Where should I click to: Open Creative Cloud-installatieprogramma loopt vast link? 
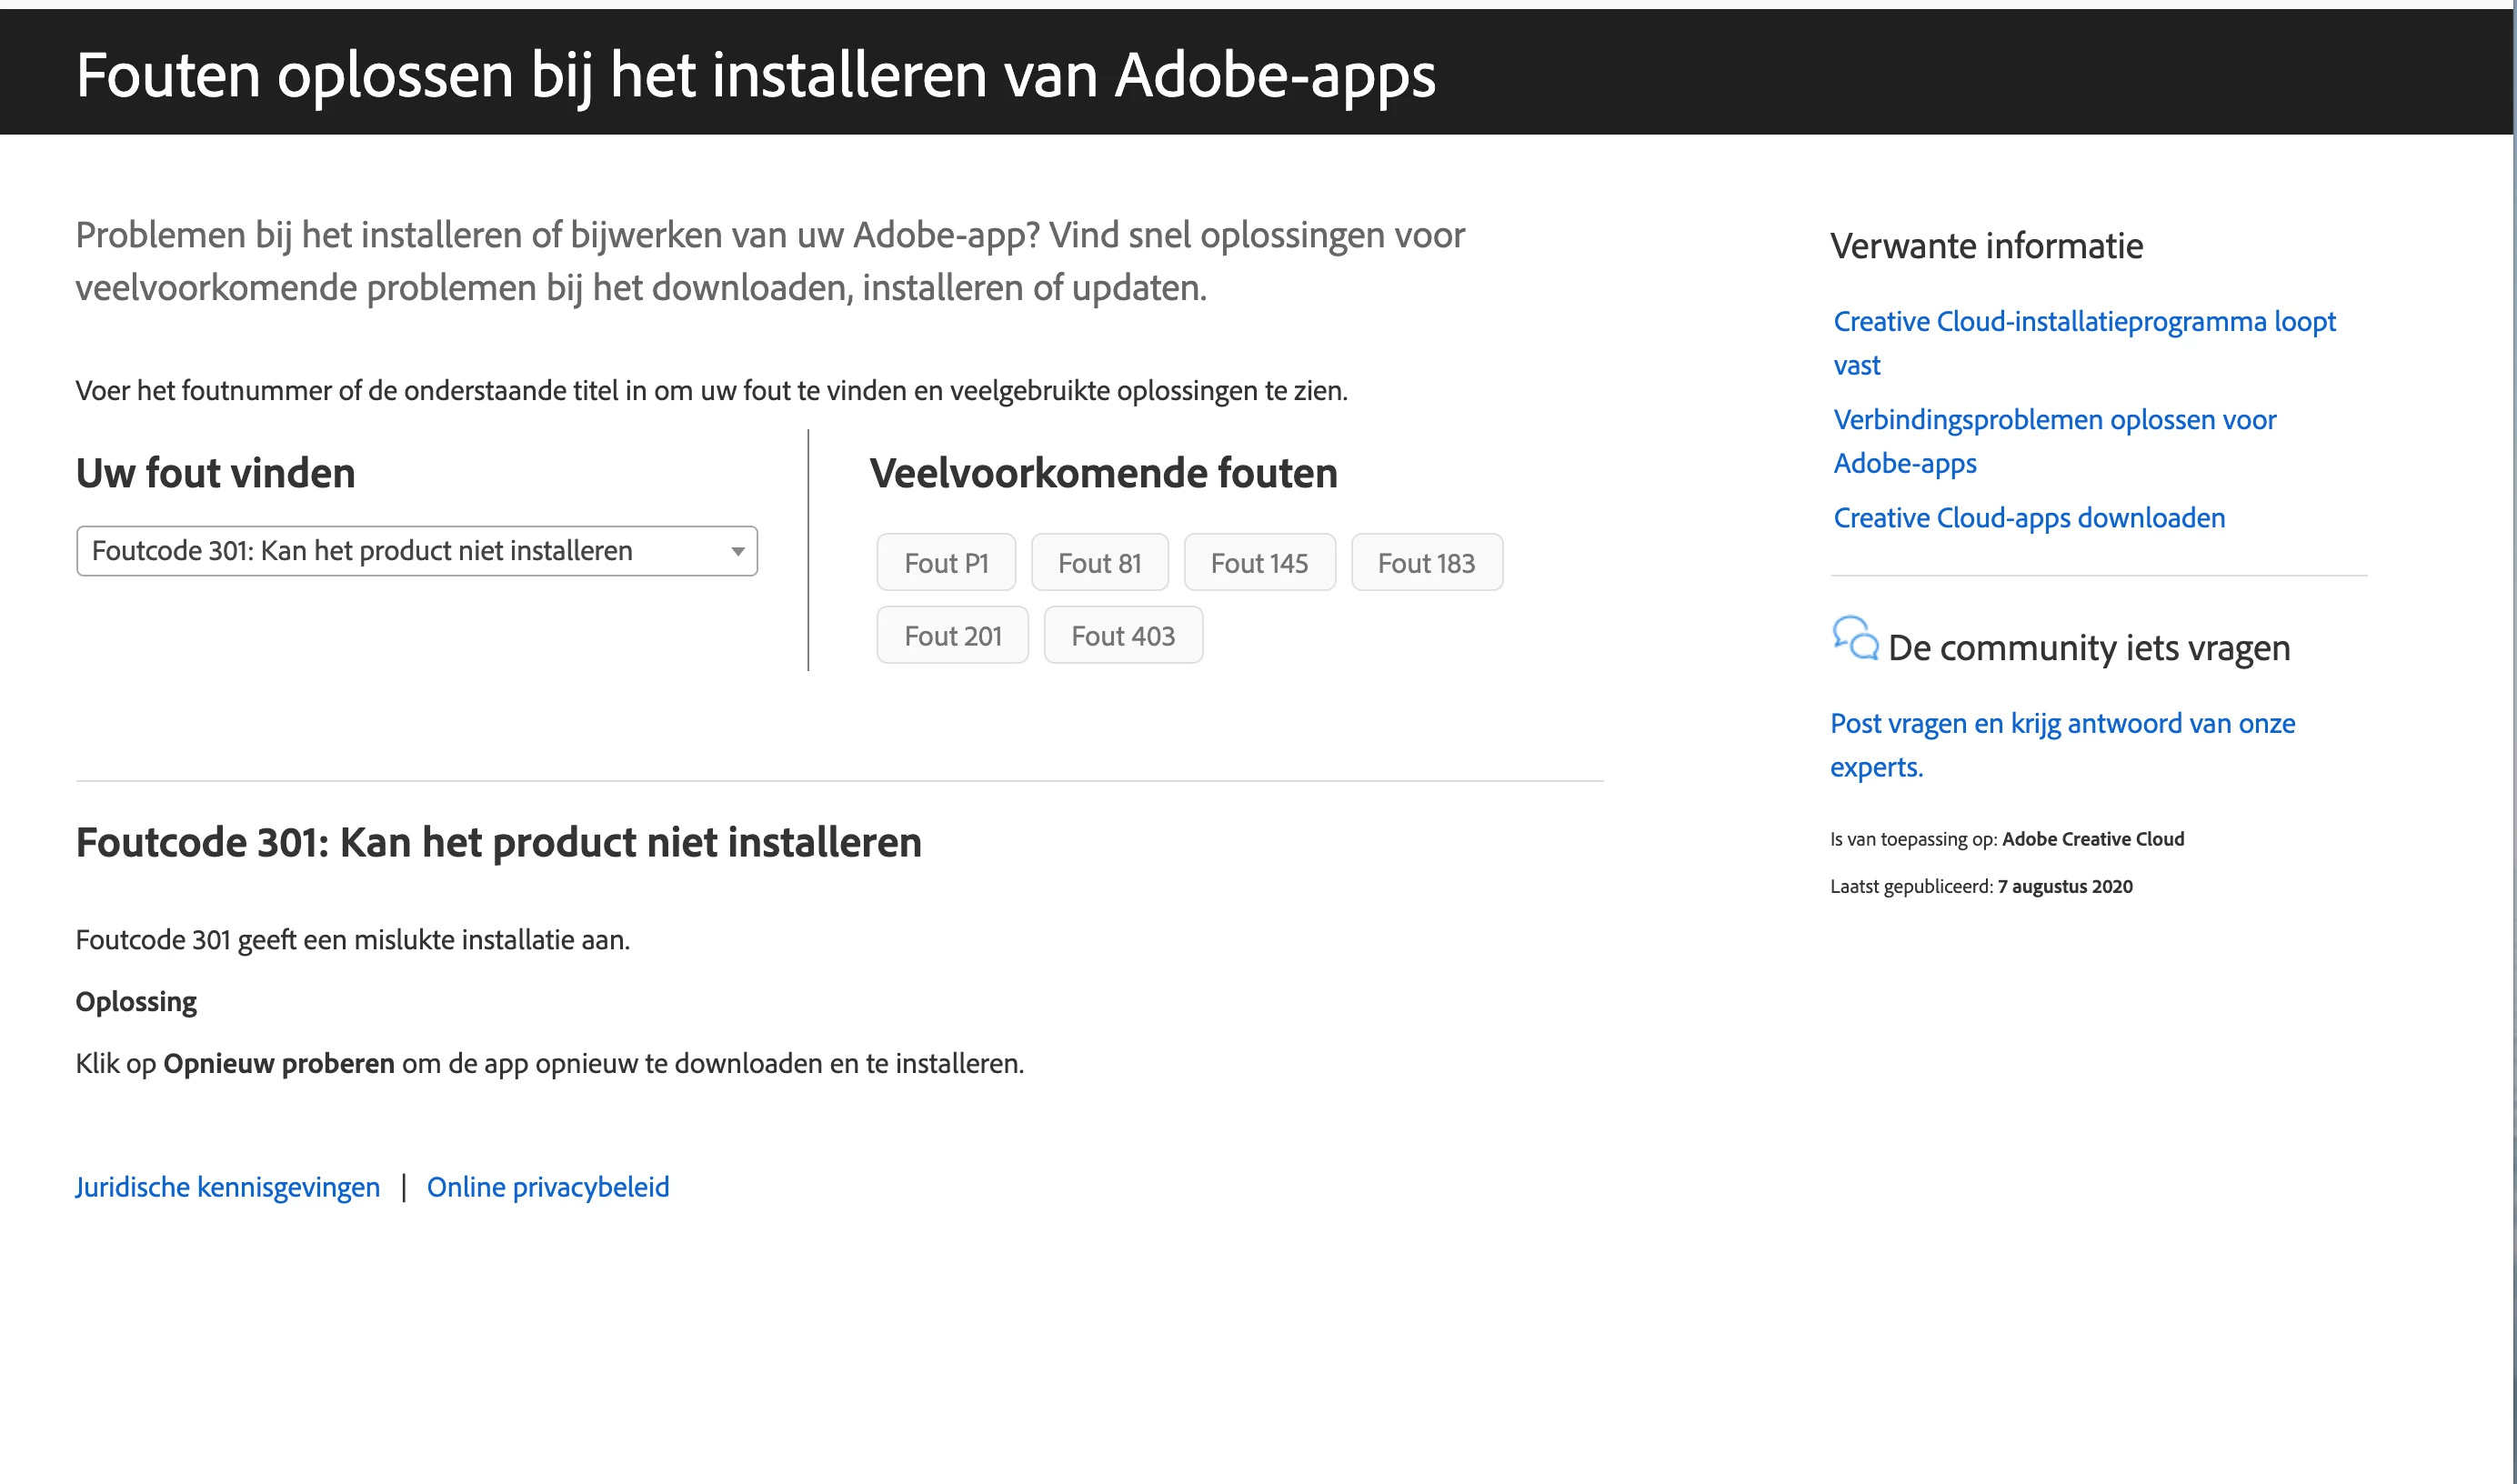click(x=2084, y=322)
